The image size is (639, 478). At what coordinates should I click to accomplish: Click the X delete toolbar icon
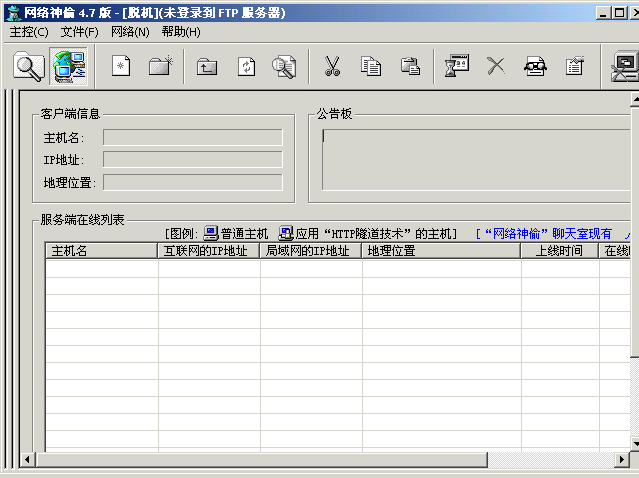[496, 67]
